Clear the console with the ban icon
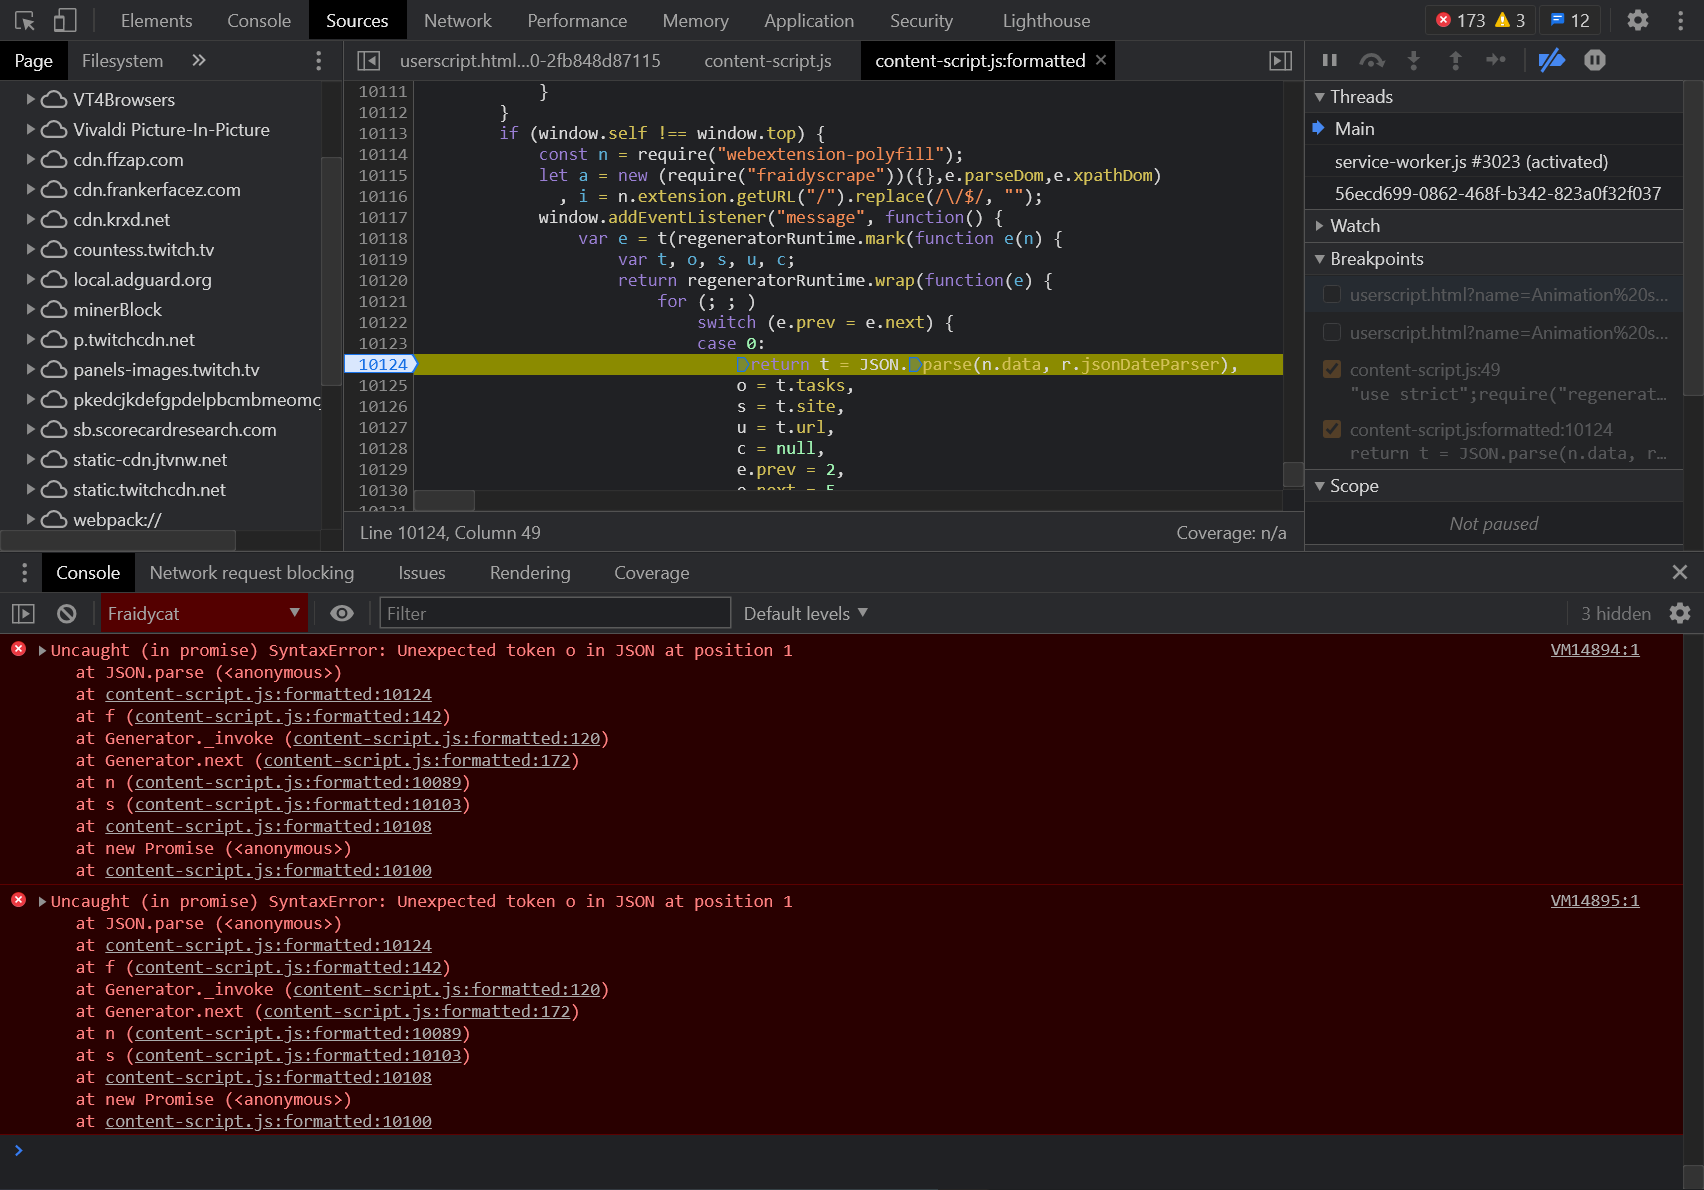This screenshot has width=1704, height=1190. (67, 614)
